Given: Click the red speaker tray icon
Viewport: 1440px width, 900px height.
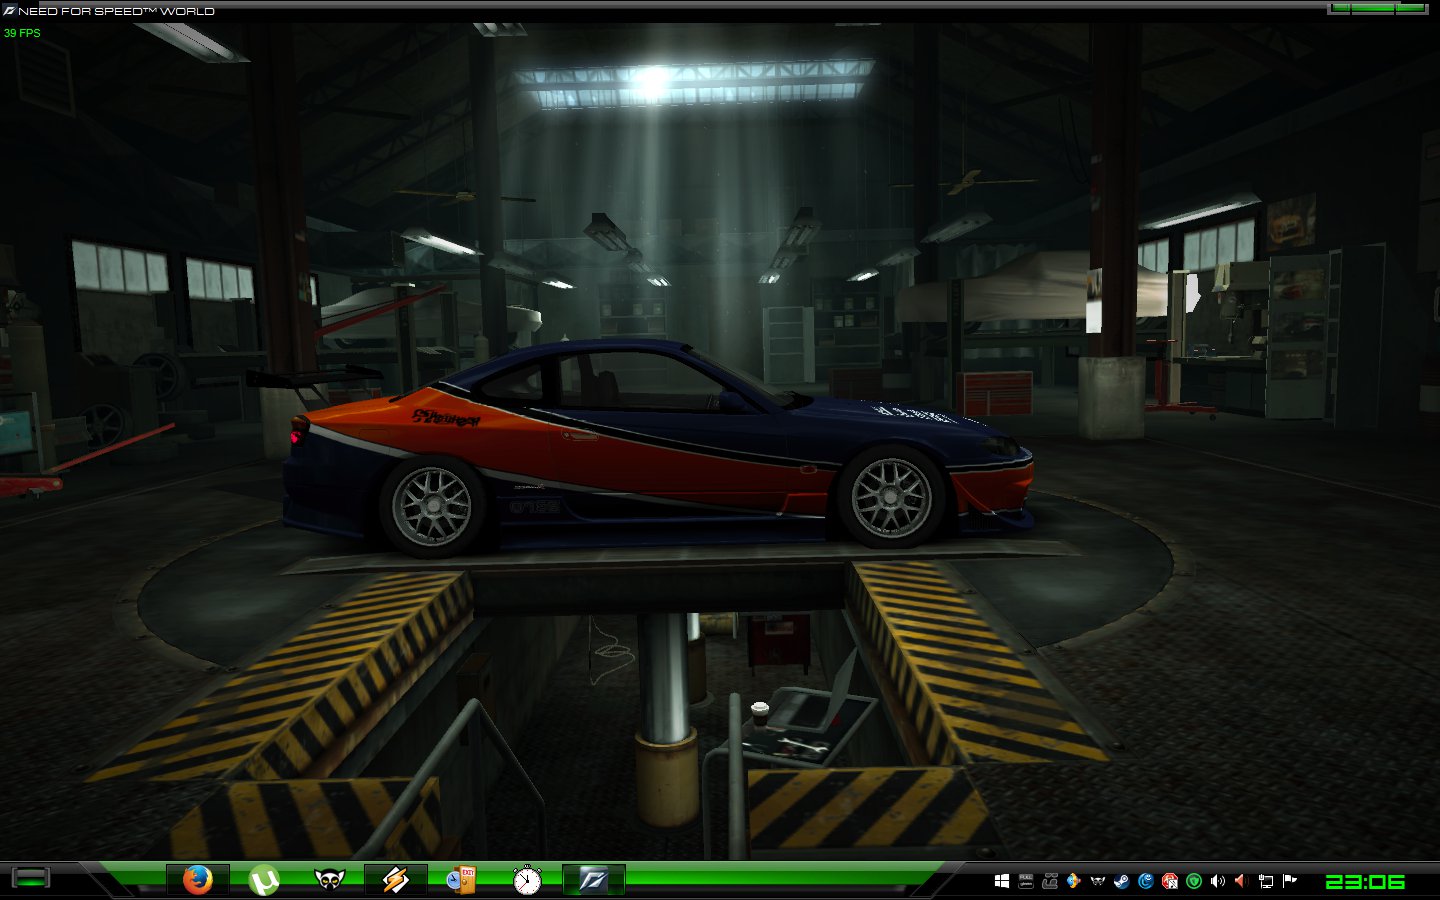Looking at the screenshot, I should click(x=1242, y=881).
